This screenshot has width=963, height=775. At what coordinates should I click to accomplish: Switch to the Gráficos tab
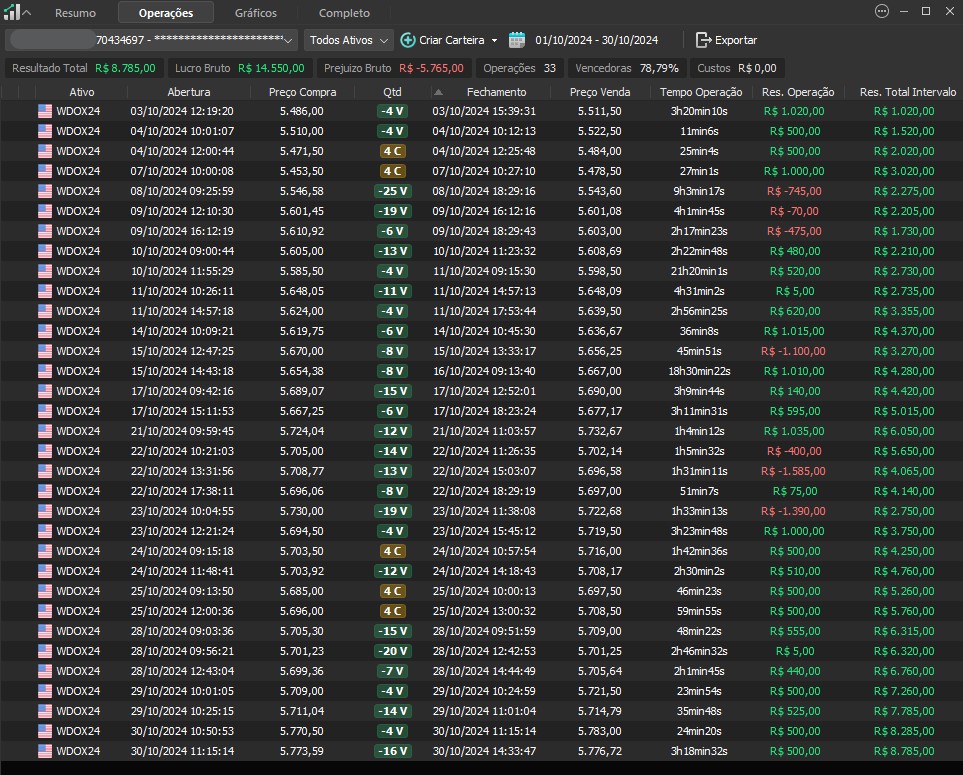(x=256, y=13)
